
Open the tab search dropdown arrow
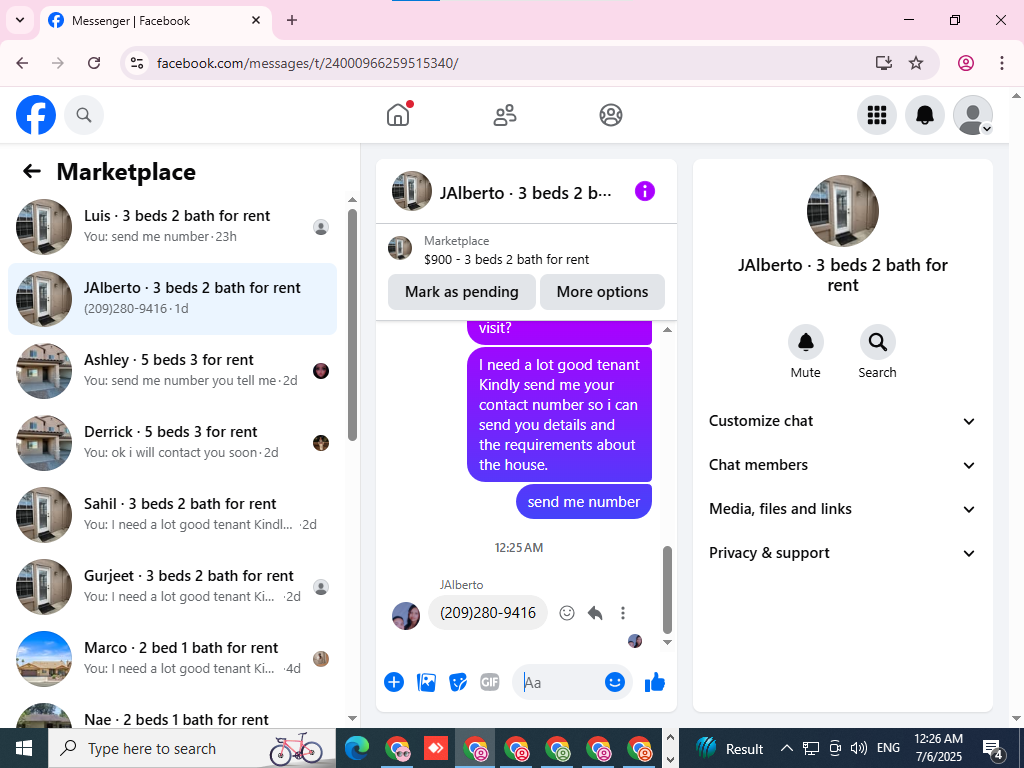point(20,20)
